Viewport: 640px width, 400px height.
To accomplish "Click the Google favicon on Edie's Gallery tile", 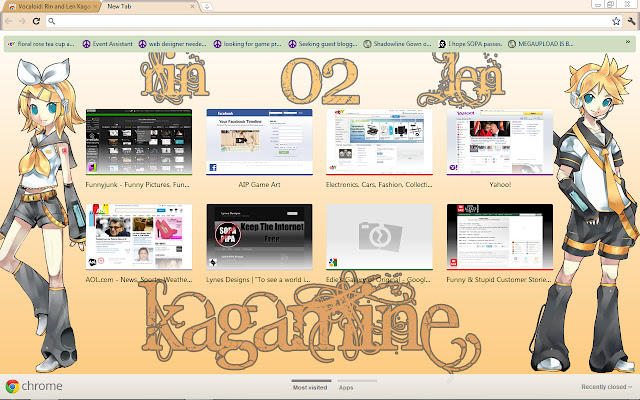I will (x=333, y=262).
